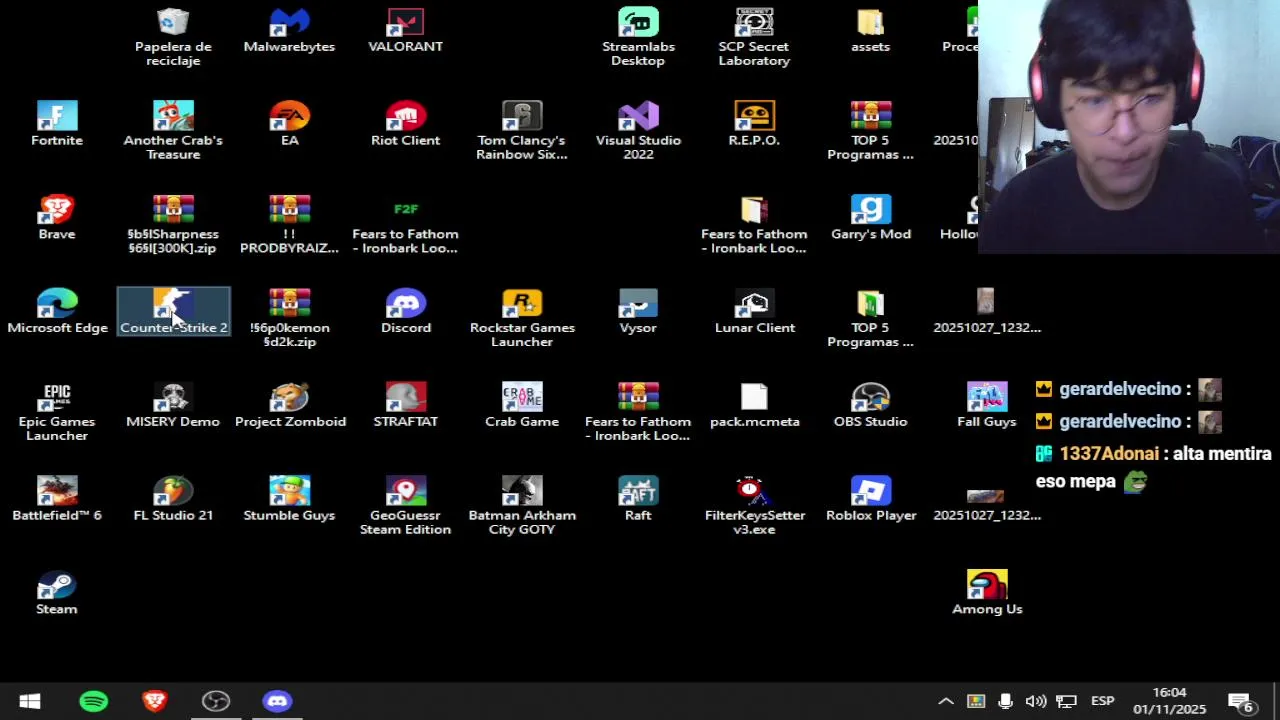Open GeoGuessr Steam Edition shortcut
The height and width of the screenshot is (720, 1280).
405,507
